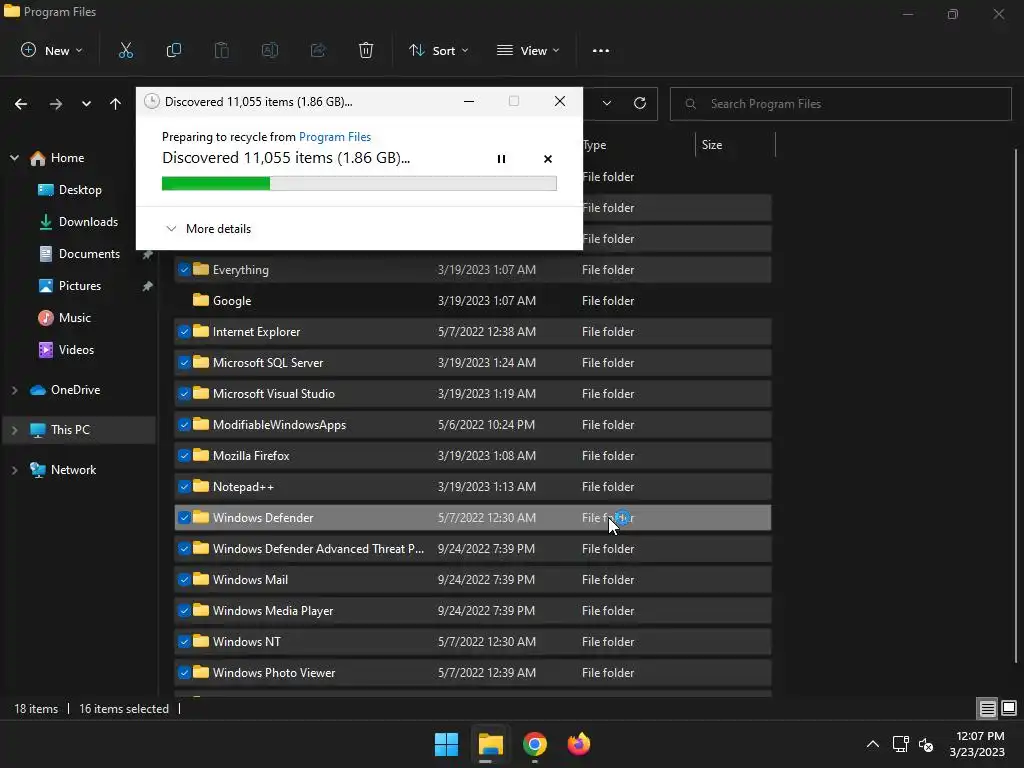Screen dimensions: 1024x768
Task: Uncheck the Microsoft Visual Studio checkbox
Action: pyautogui.click(x=184, y=394)
